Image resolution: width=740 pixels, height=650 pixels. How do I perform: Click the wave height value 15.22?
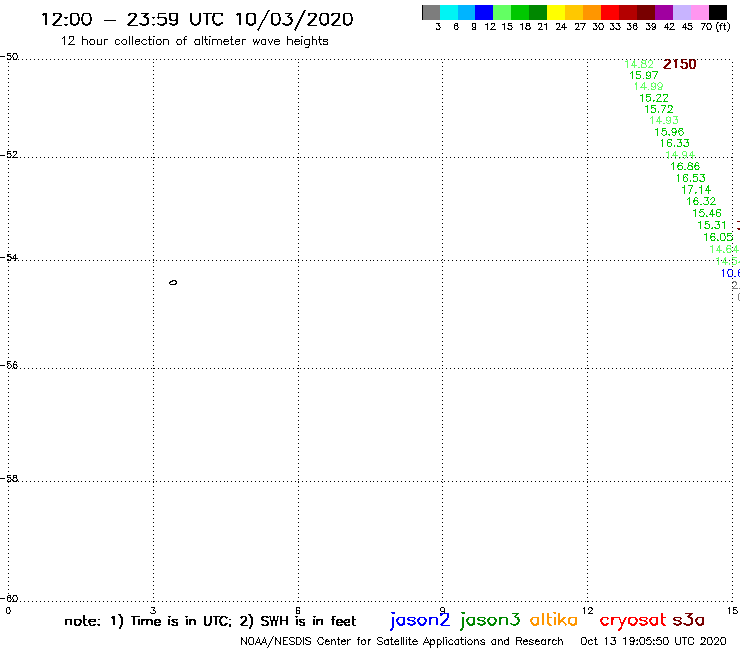pyautogui.click(x=654, y=98)
